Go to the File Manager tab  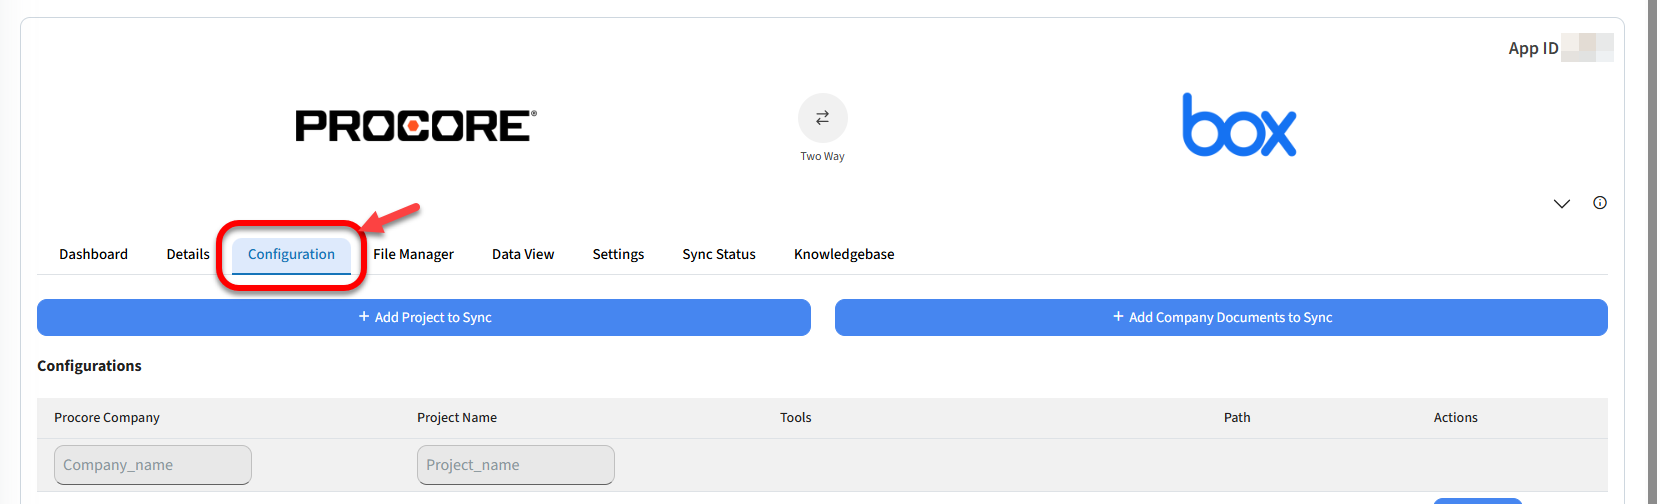coord(413,254)
